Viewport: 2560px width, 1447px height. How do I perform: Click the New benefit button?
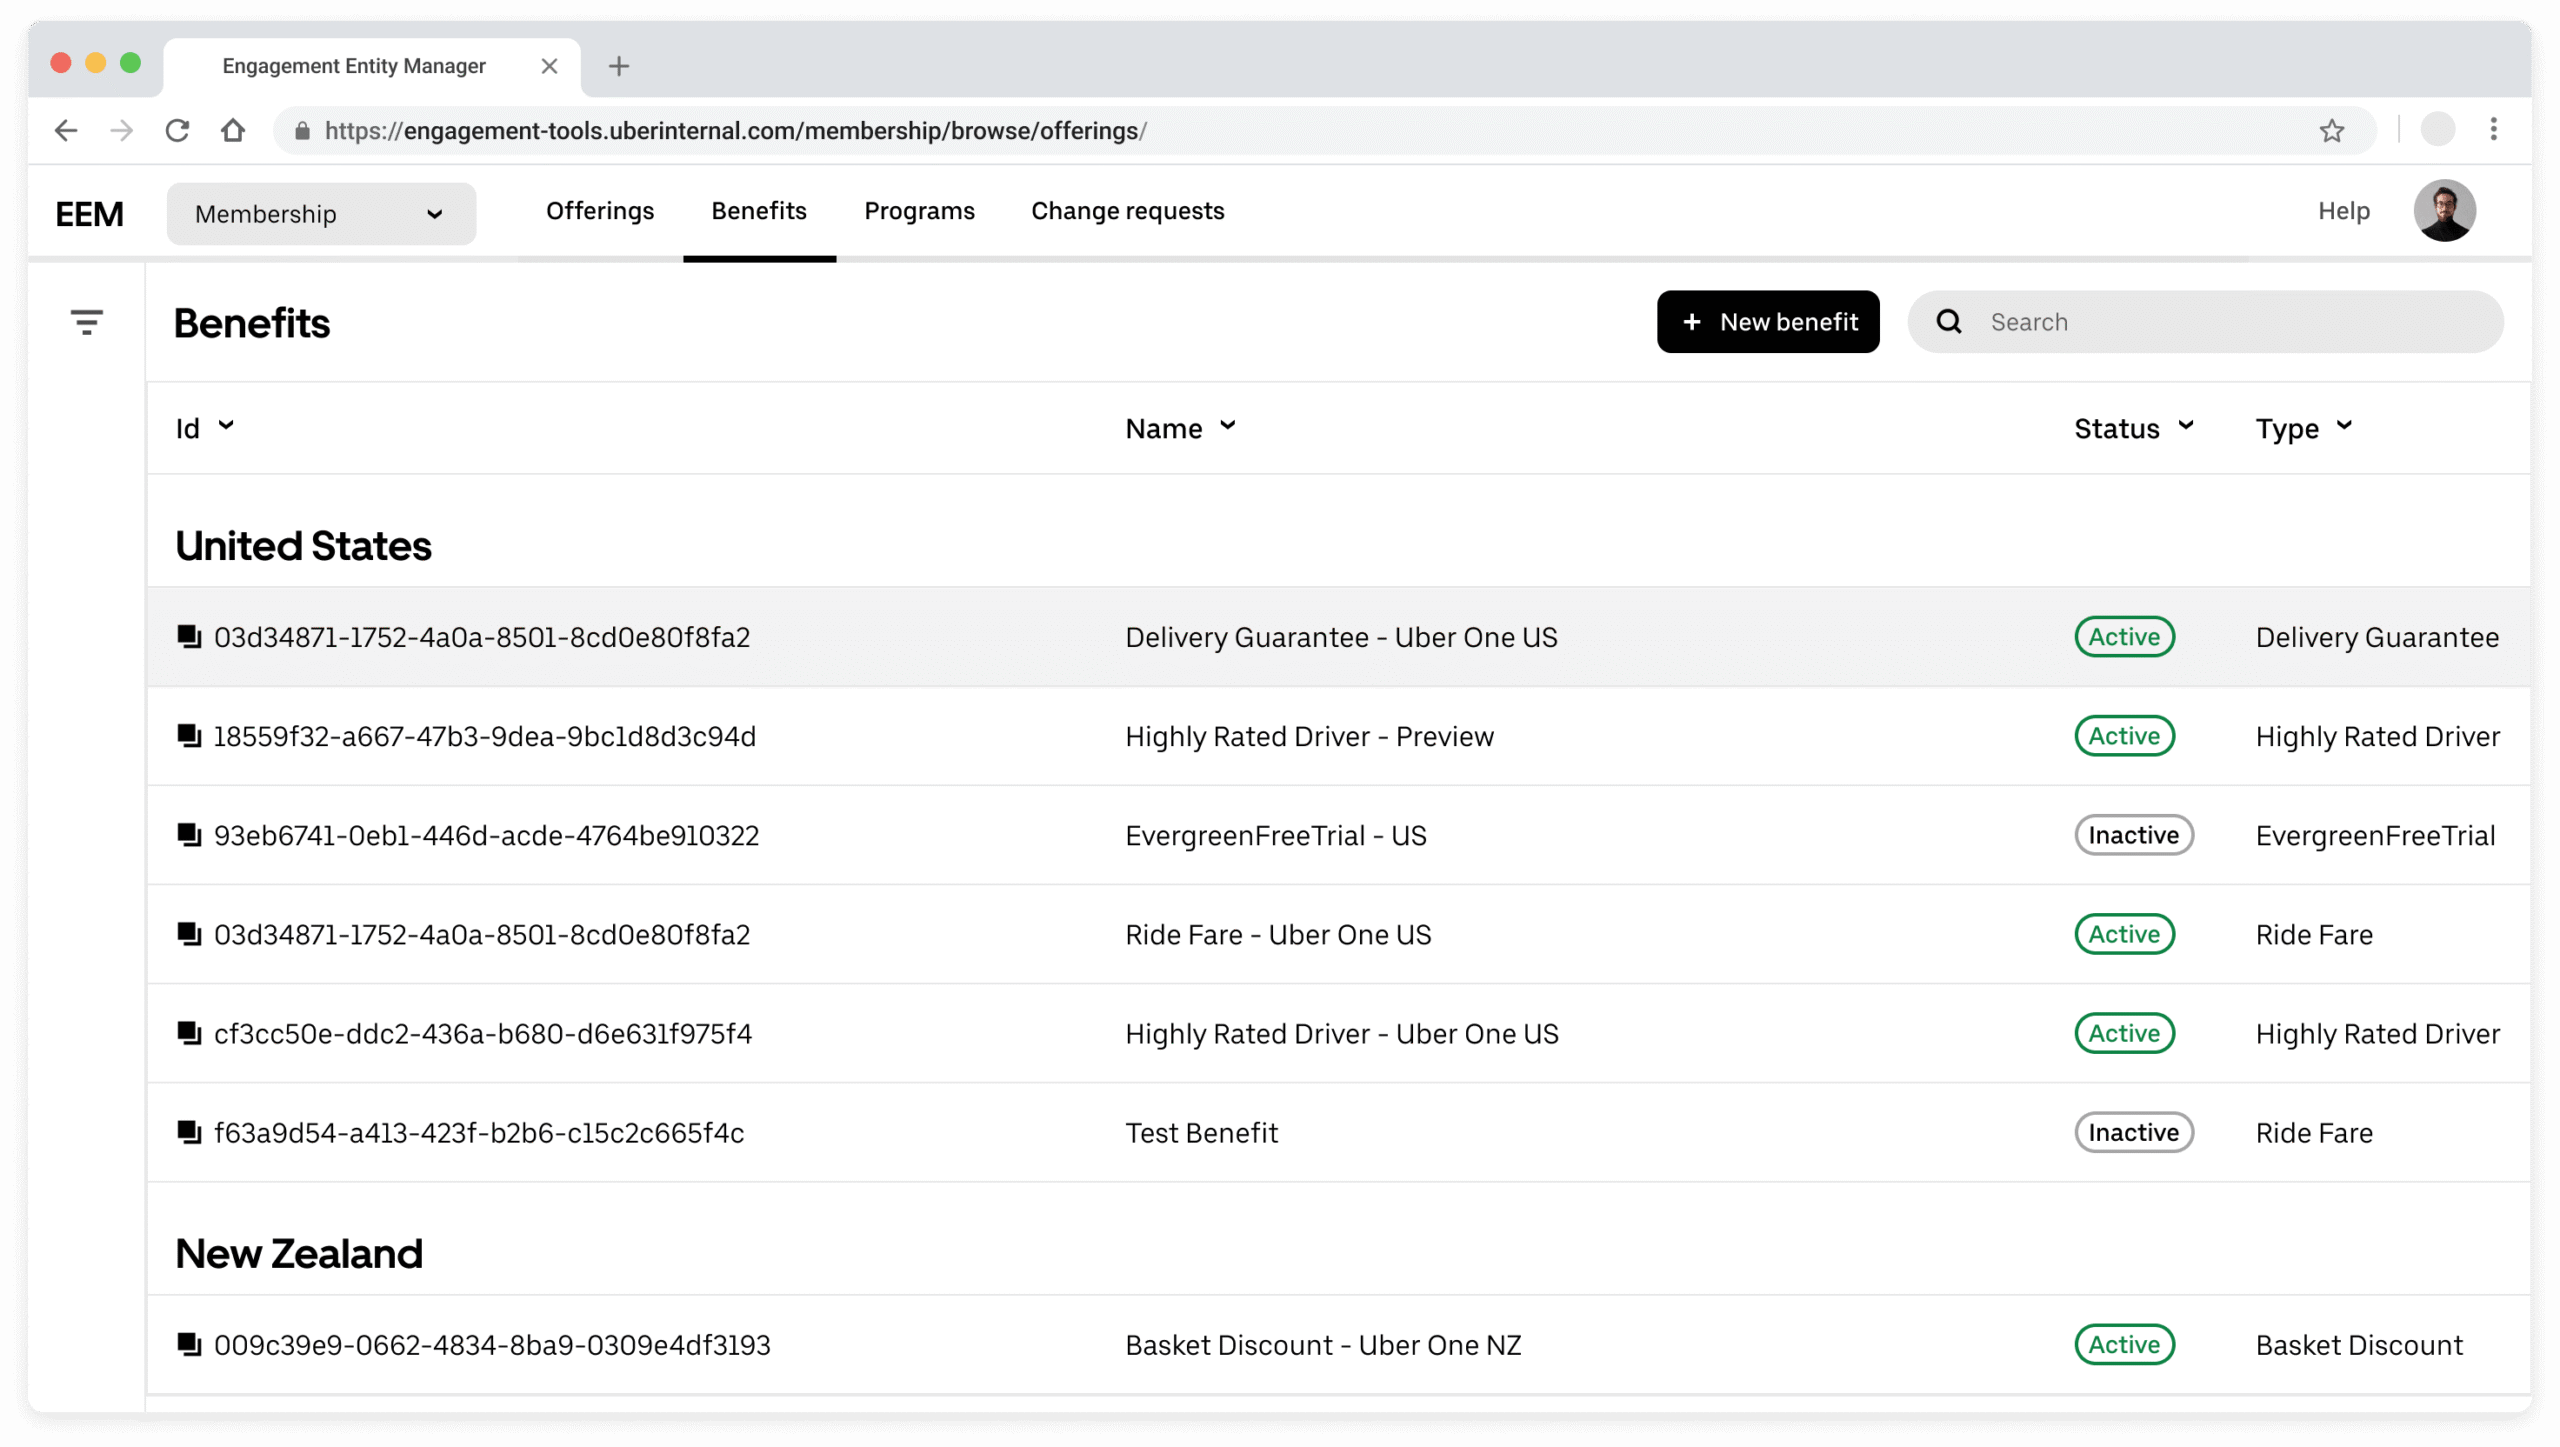coord(1767,322)
